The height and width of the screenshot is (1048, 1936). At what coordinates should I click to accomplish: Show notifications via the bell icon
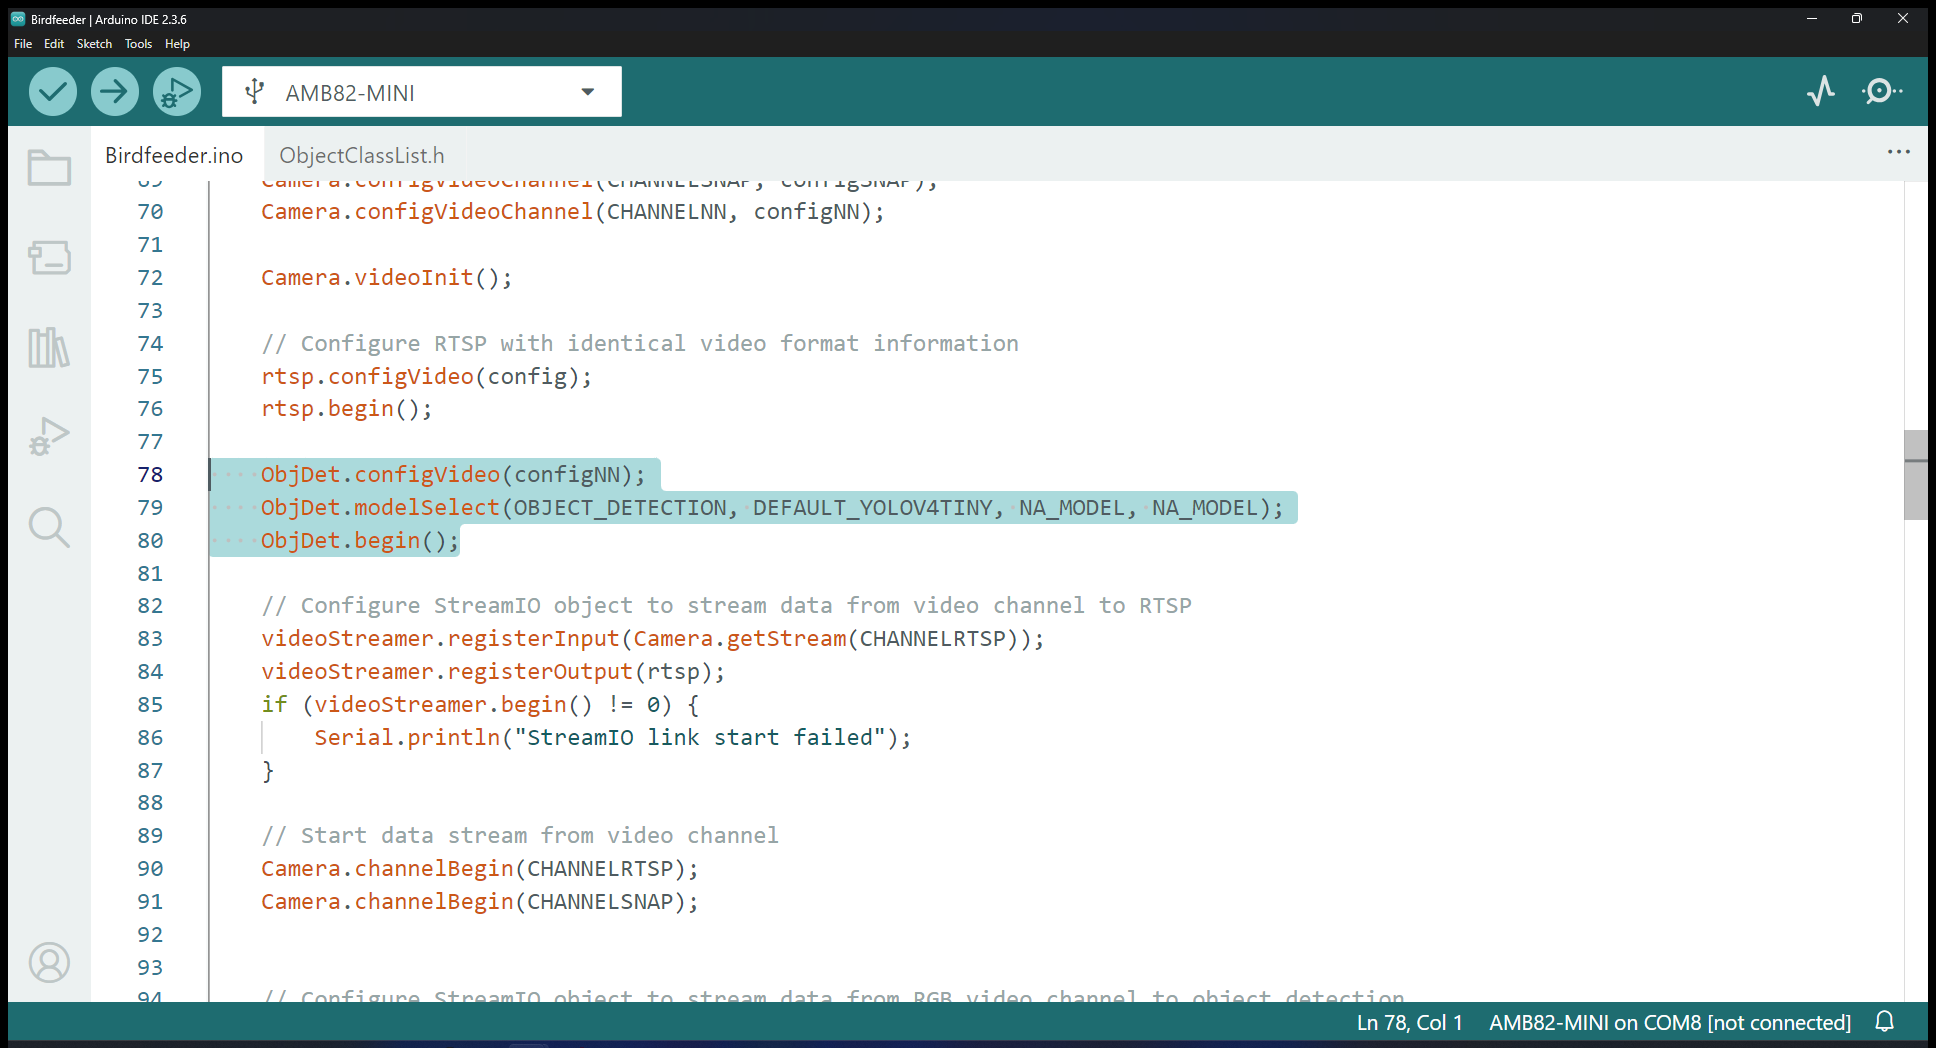point(1884,1022)
